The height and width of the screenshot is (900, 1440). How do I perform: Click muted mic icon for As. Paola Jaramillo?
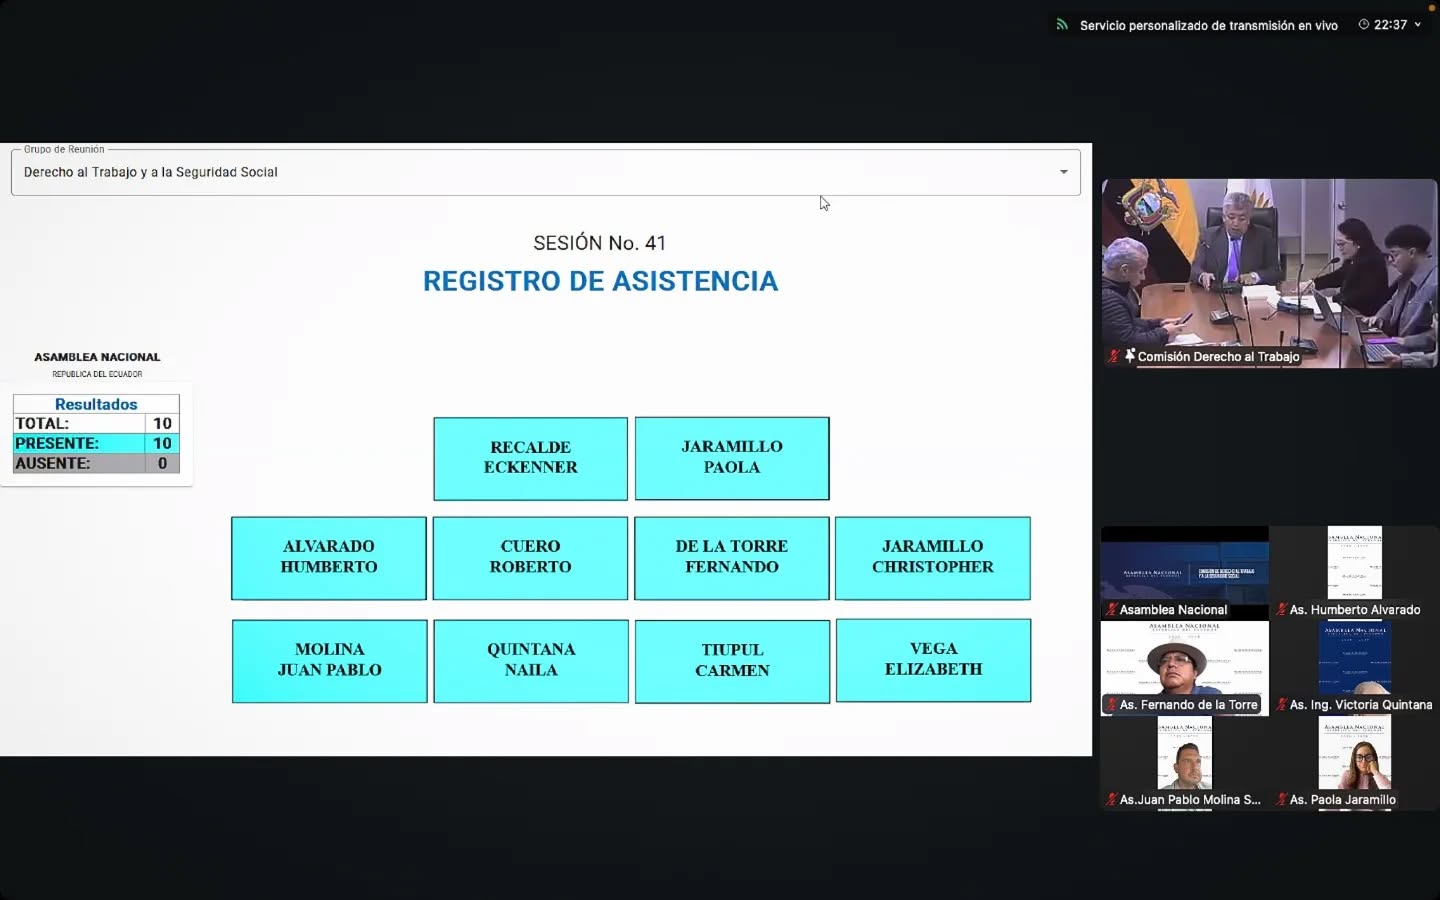click(x=1281, y=800)
